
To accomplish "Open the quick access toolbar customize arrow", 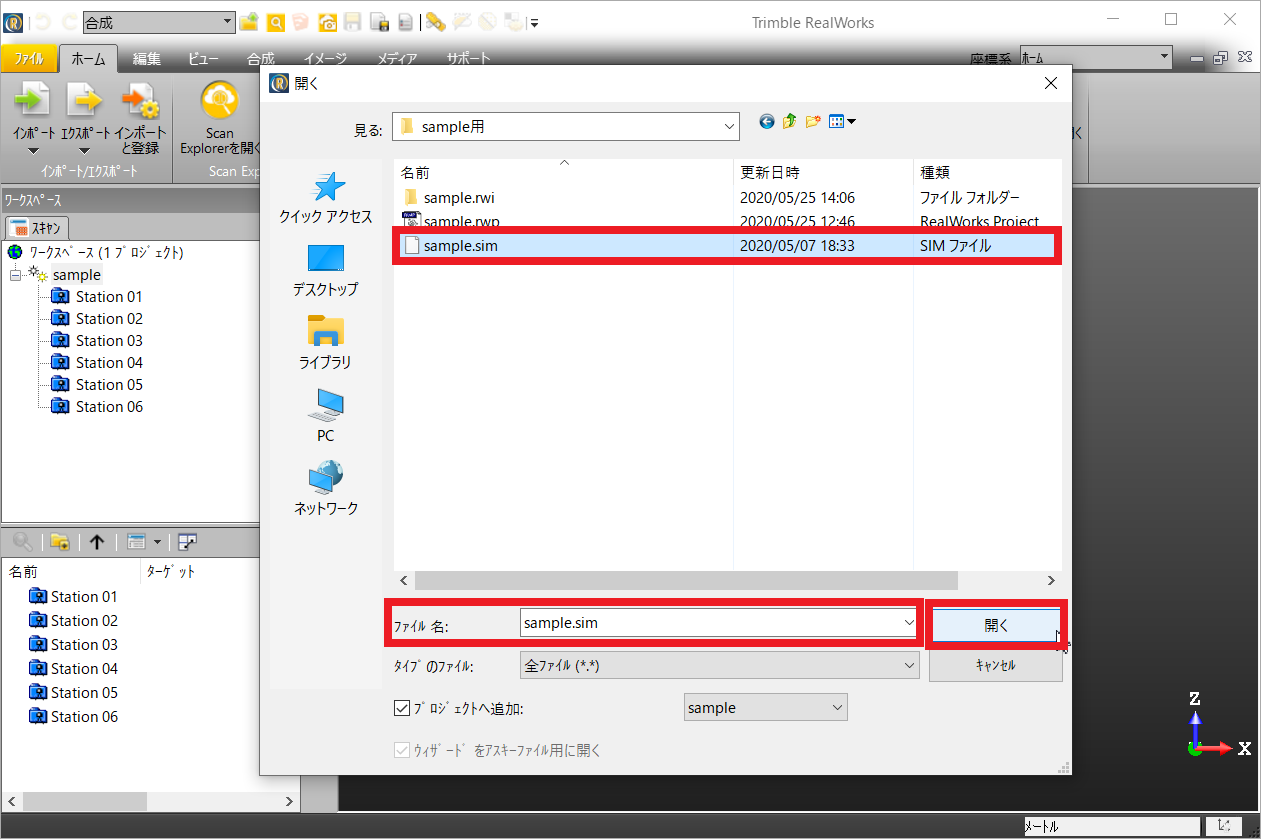I will (535, 22).
